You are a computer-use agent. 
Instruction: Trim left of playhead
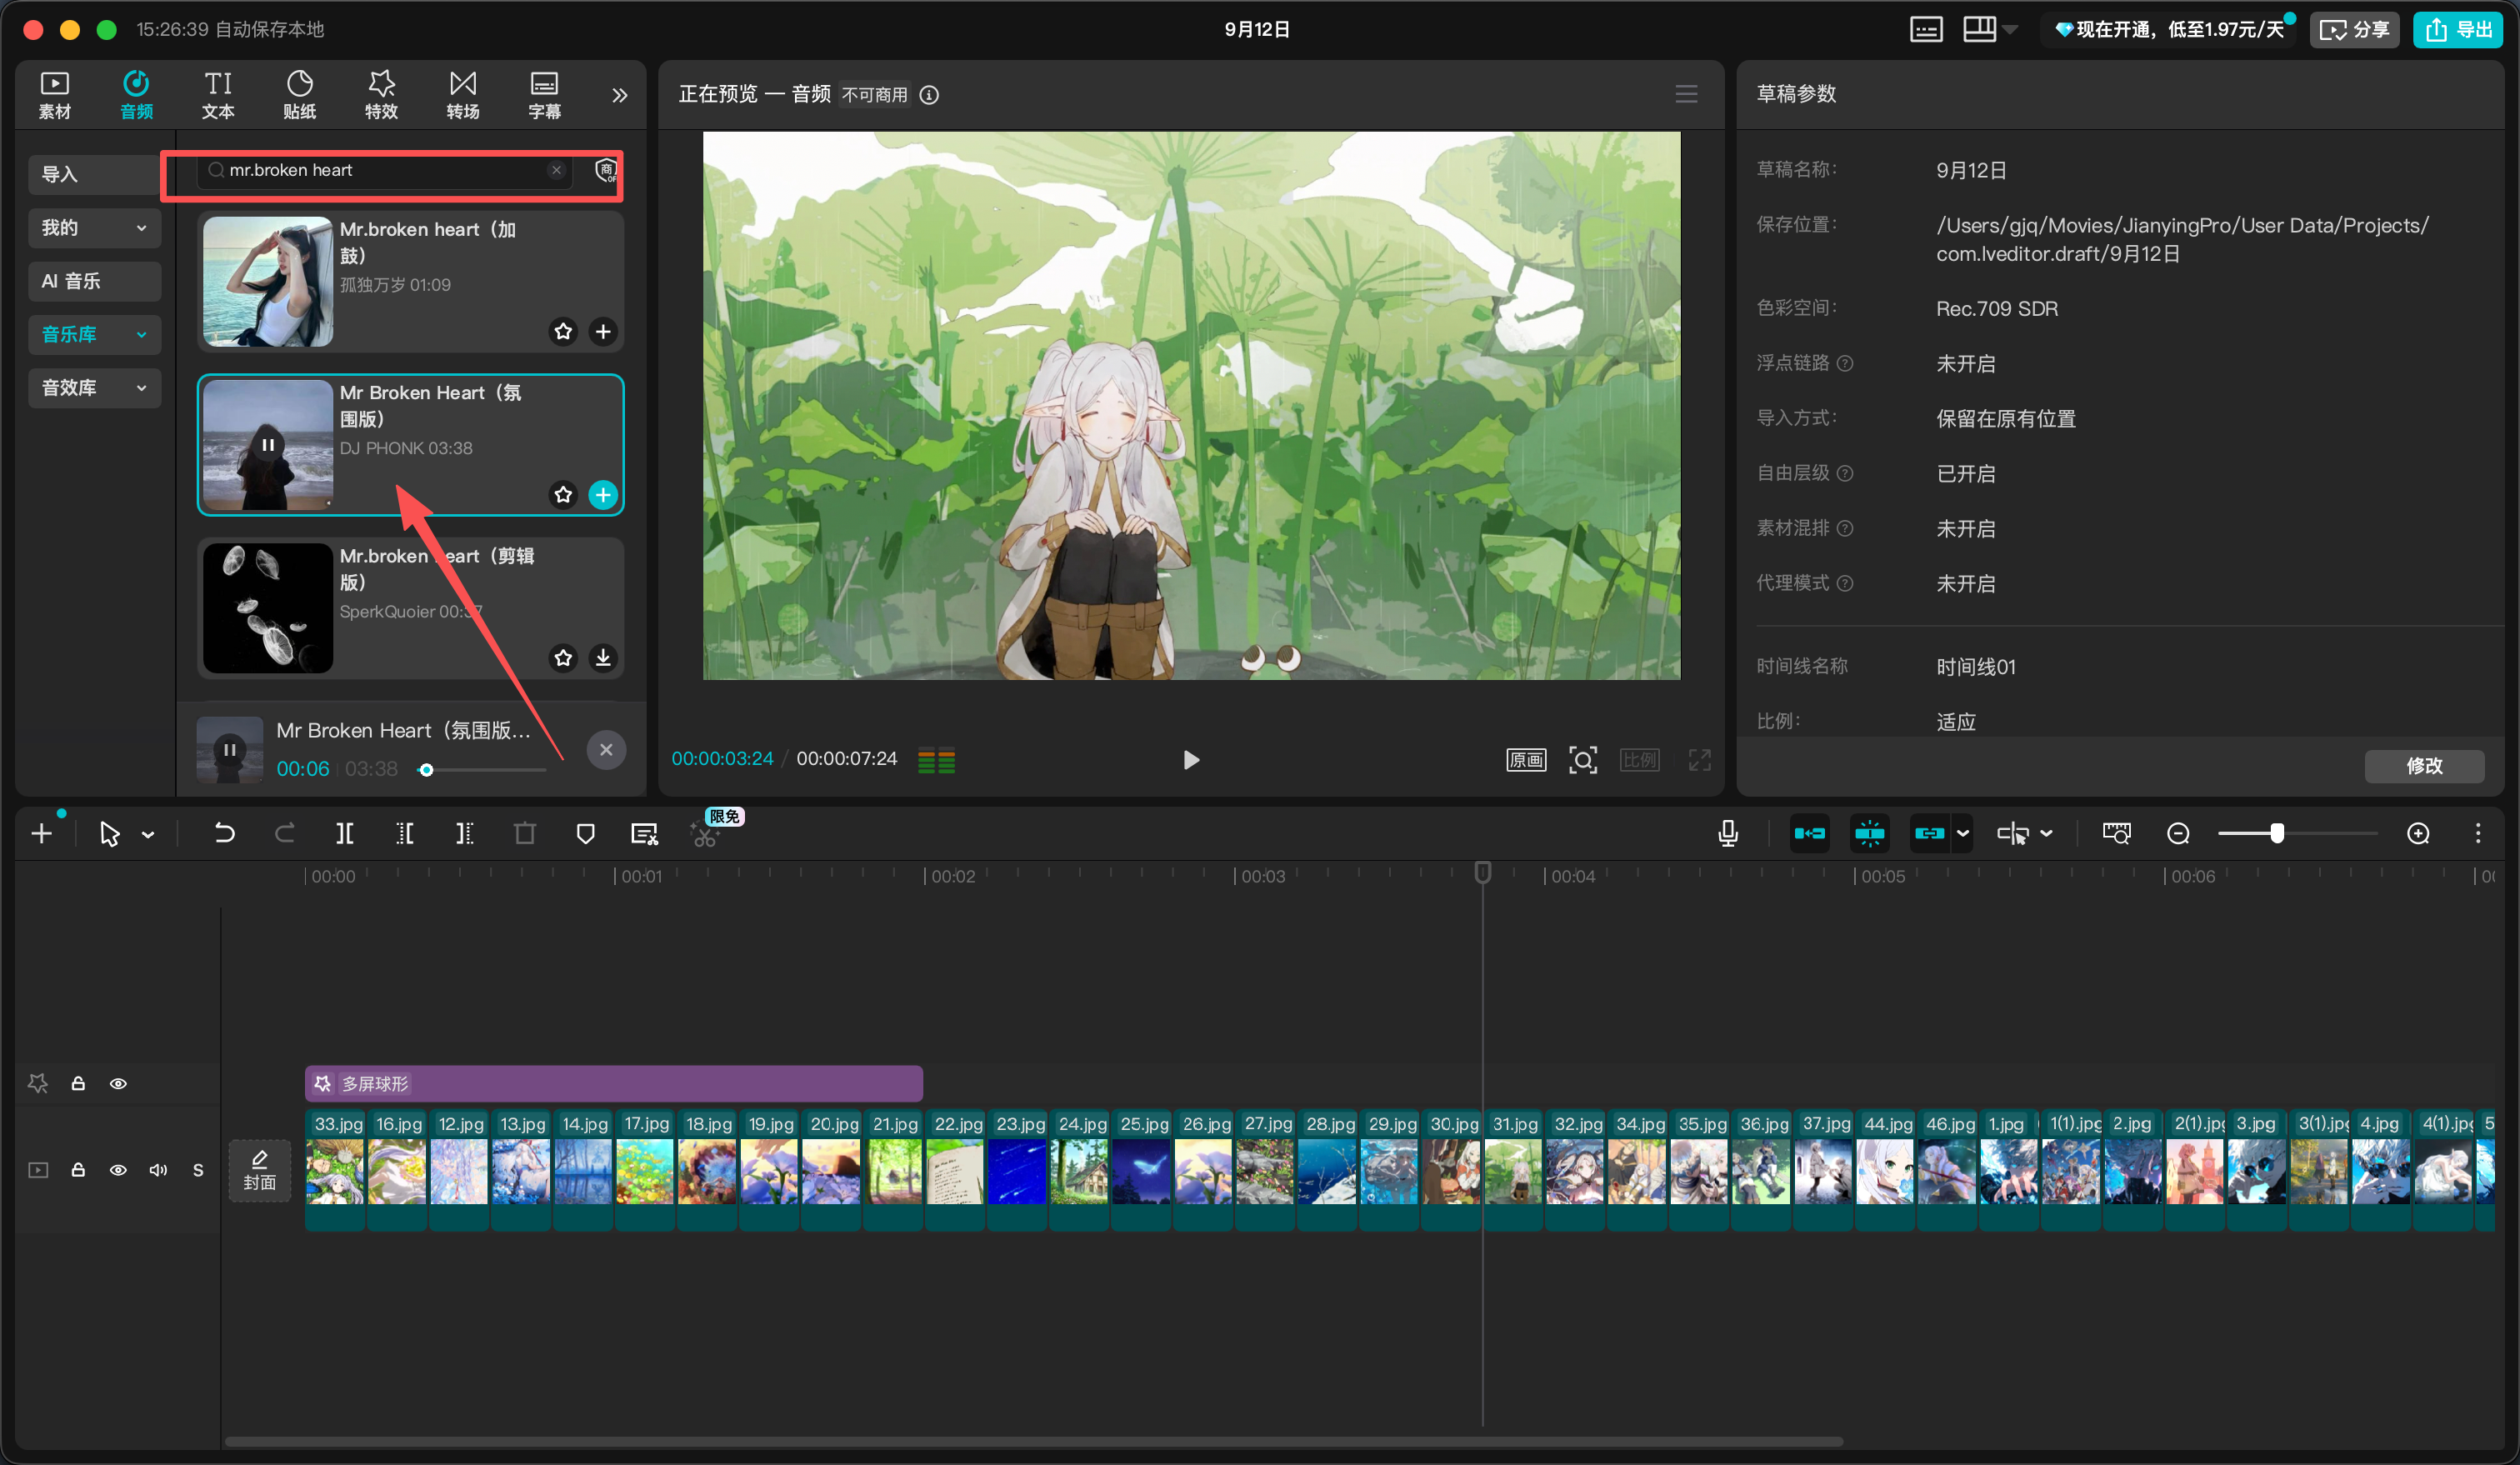click(404, 833)
